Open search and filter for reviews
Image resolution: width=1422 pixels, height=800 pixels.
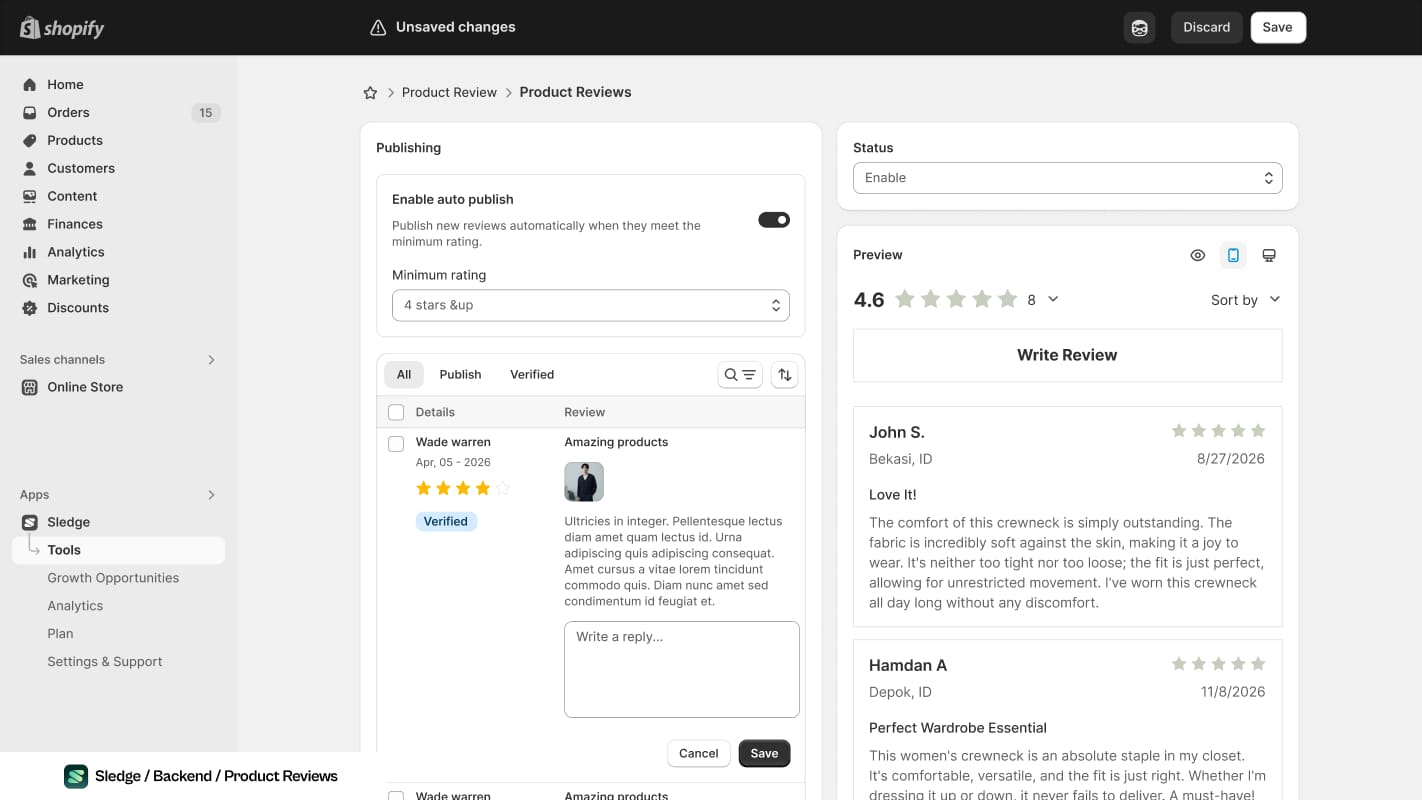(x=740, y=375)
